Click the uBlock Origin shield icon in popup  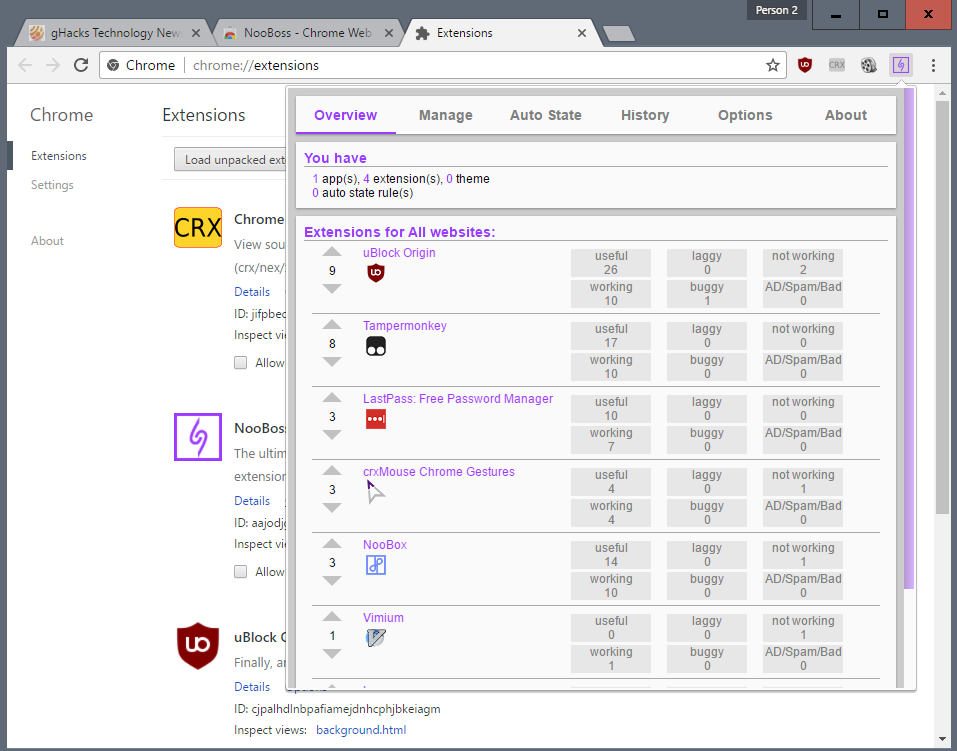click(x=376, y=273)
